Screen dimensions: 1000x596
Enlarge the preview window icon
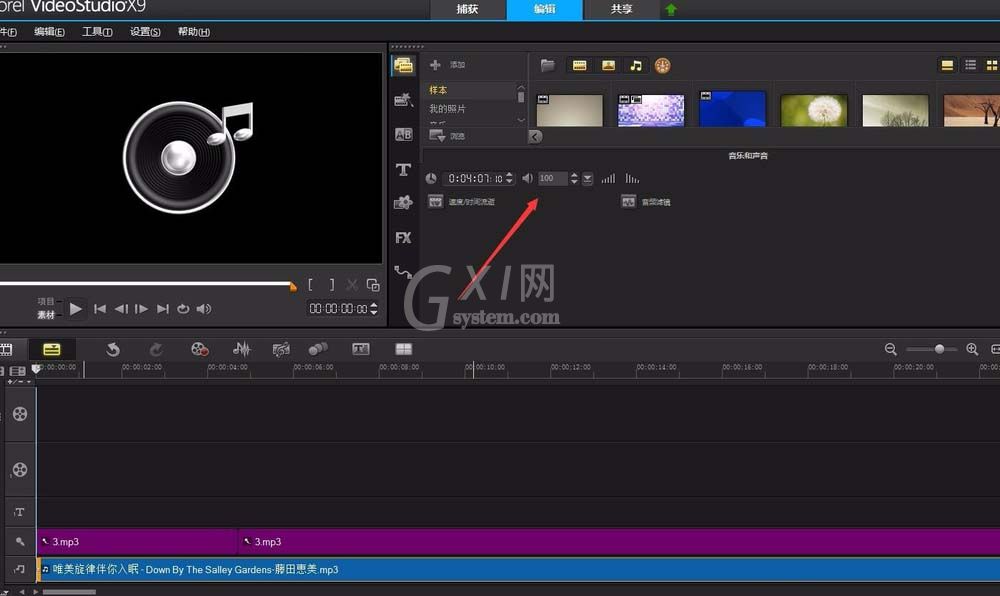click(373, 285)
